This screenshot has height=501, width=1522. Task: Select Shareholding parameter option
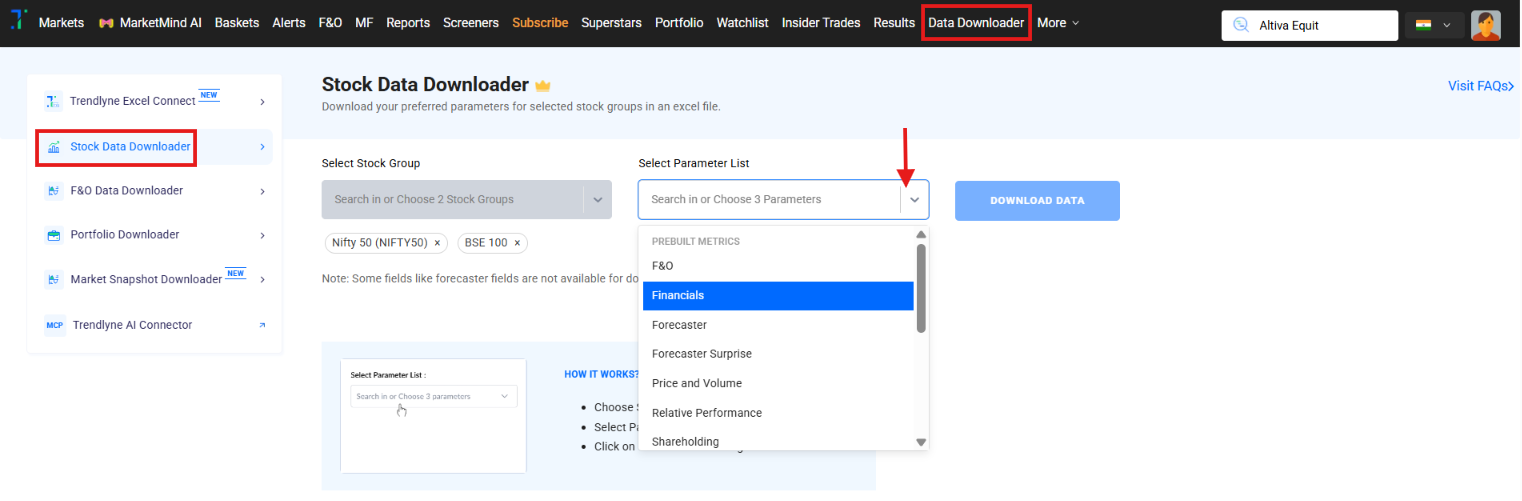778,440
